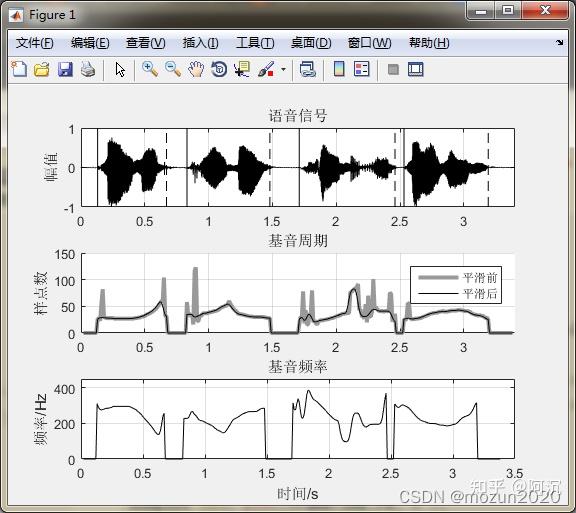The height and width of the screenshot is (513, 576).
Task: Click the Show Plot Tools and Dock icon
Action: (x=415, y=69)
